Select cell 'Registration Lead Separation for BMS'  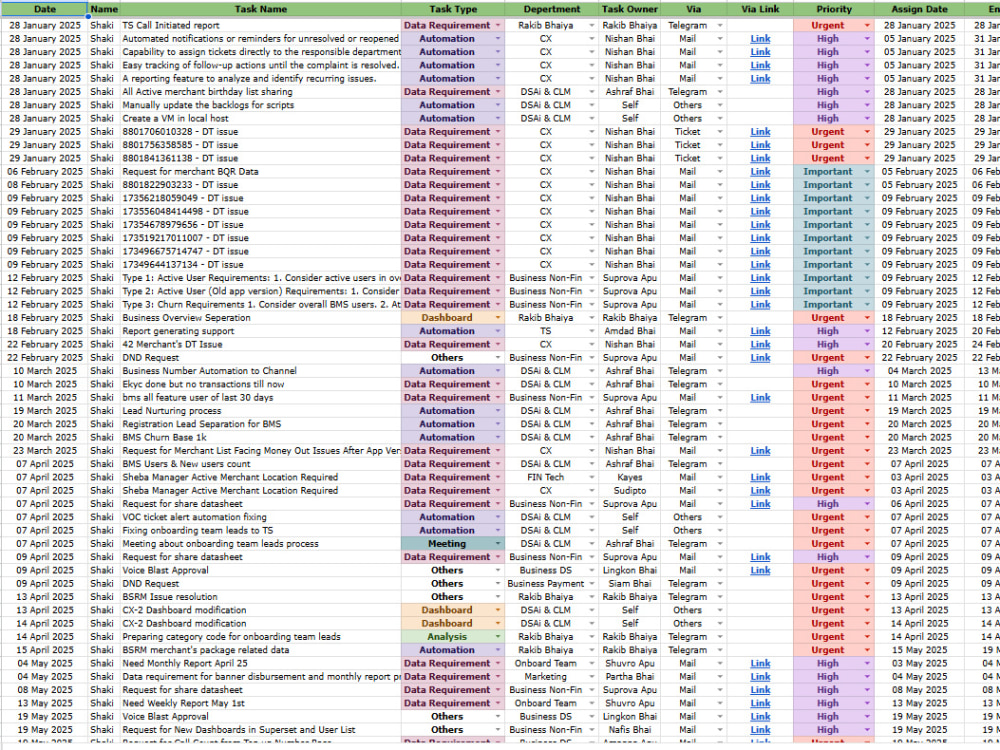[x=260, y=424]
